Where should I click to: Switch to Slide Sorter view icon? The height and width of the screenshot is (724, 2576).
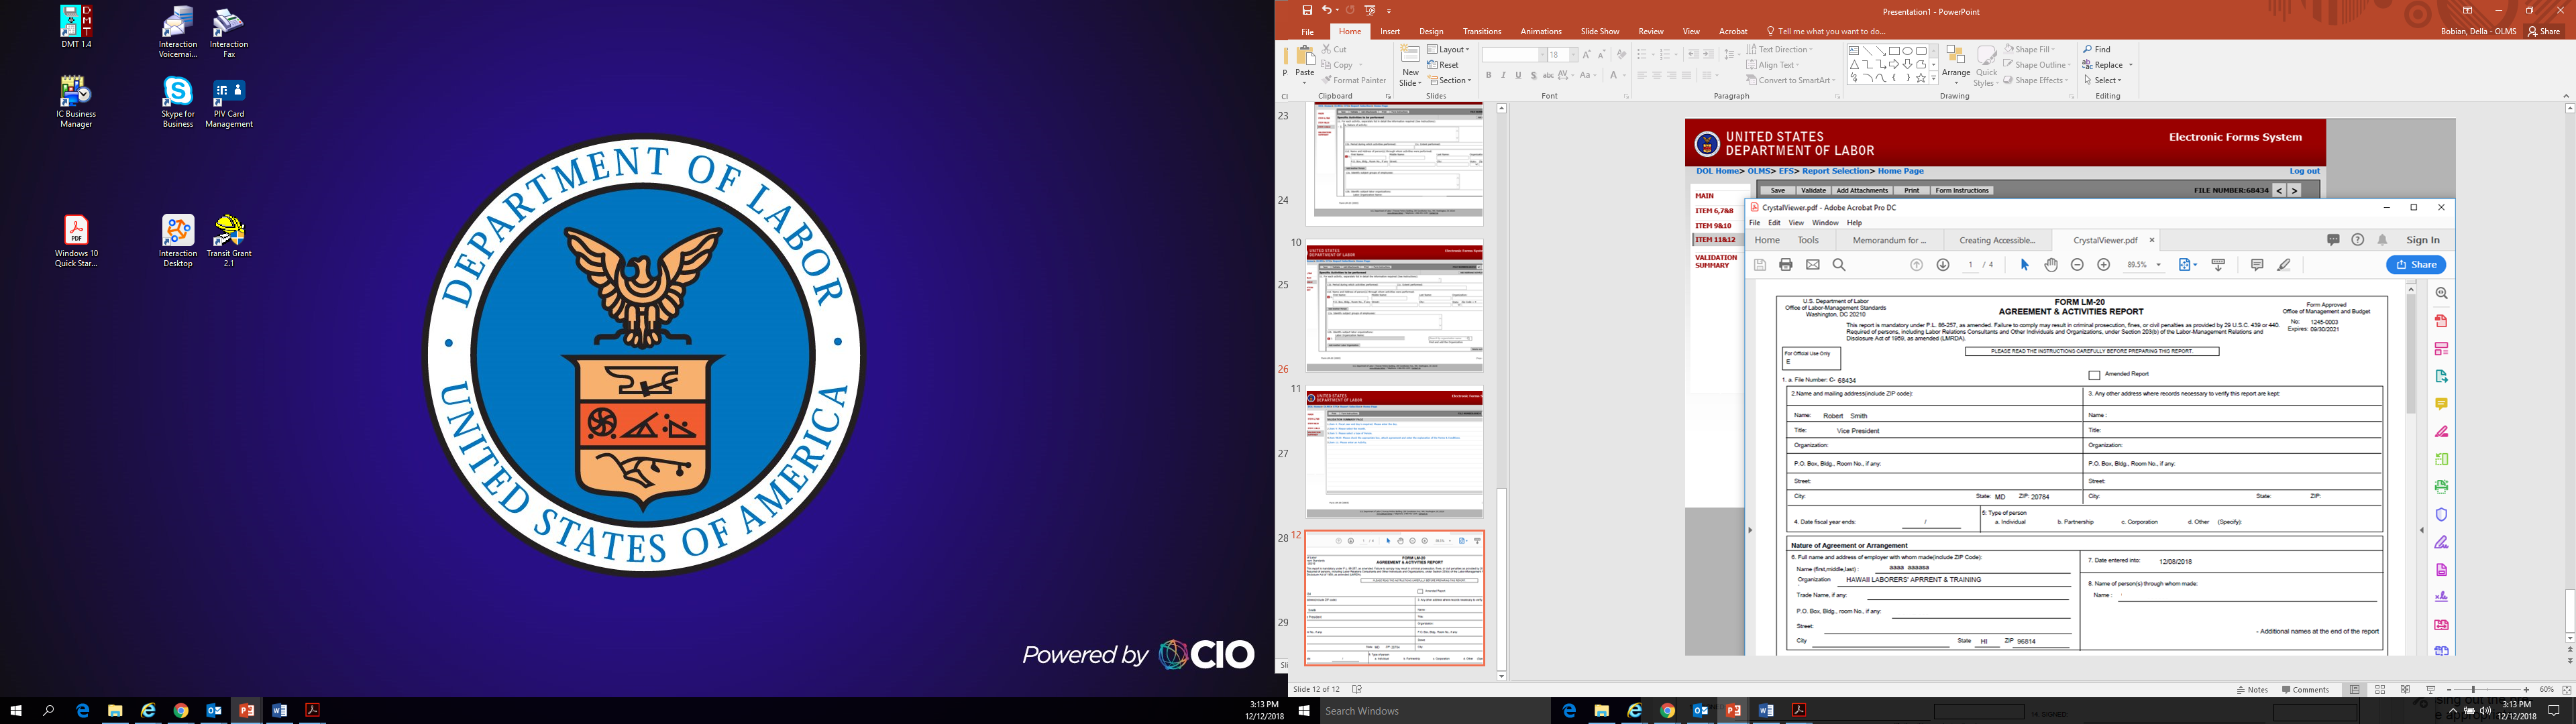2380,690
